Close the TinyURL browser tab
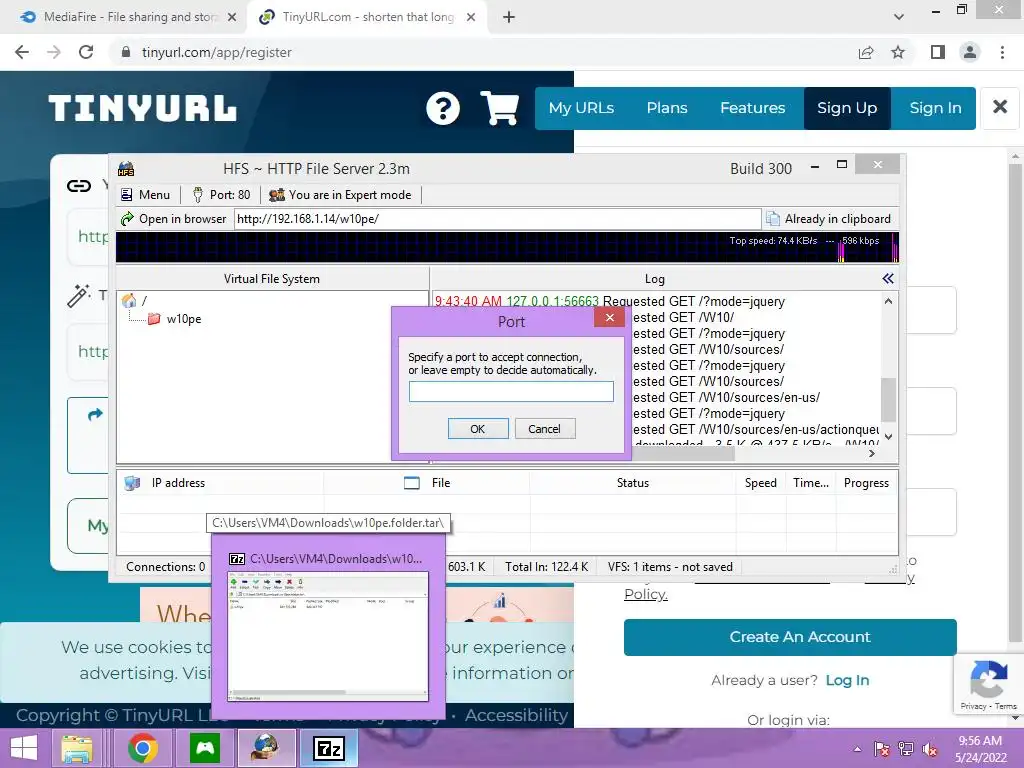The width and height of the screenshot is (1024, 768). [x=471, y=17]
